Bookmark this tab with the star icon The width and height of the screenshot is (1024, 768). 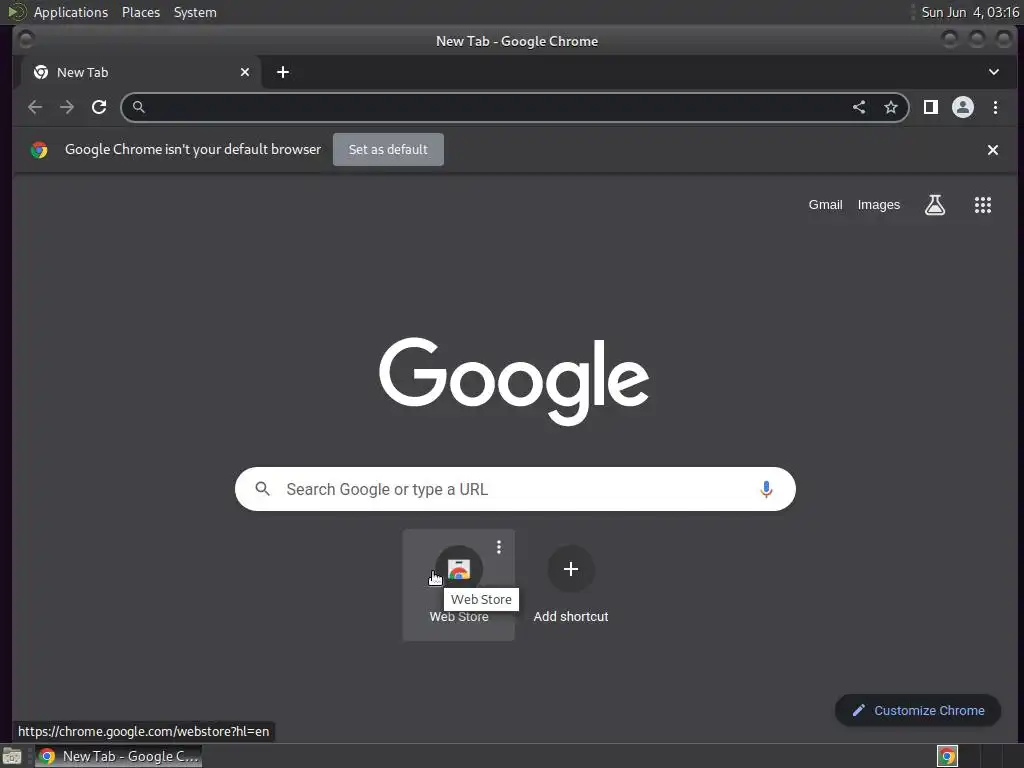click(891, 107)
